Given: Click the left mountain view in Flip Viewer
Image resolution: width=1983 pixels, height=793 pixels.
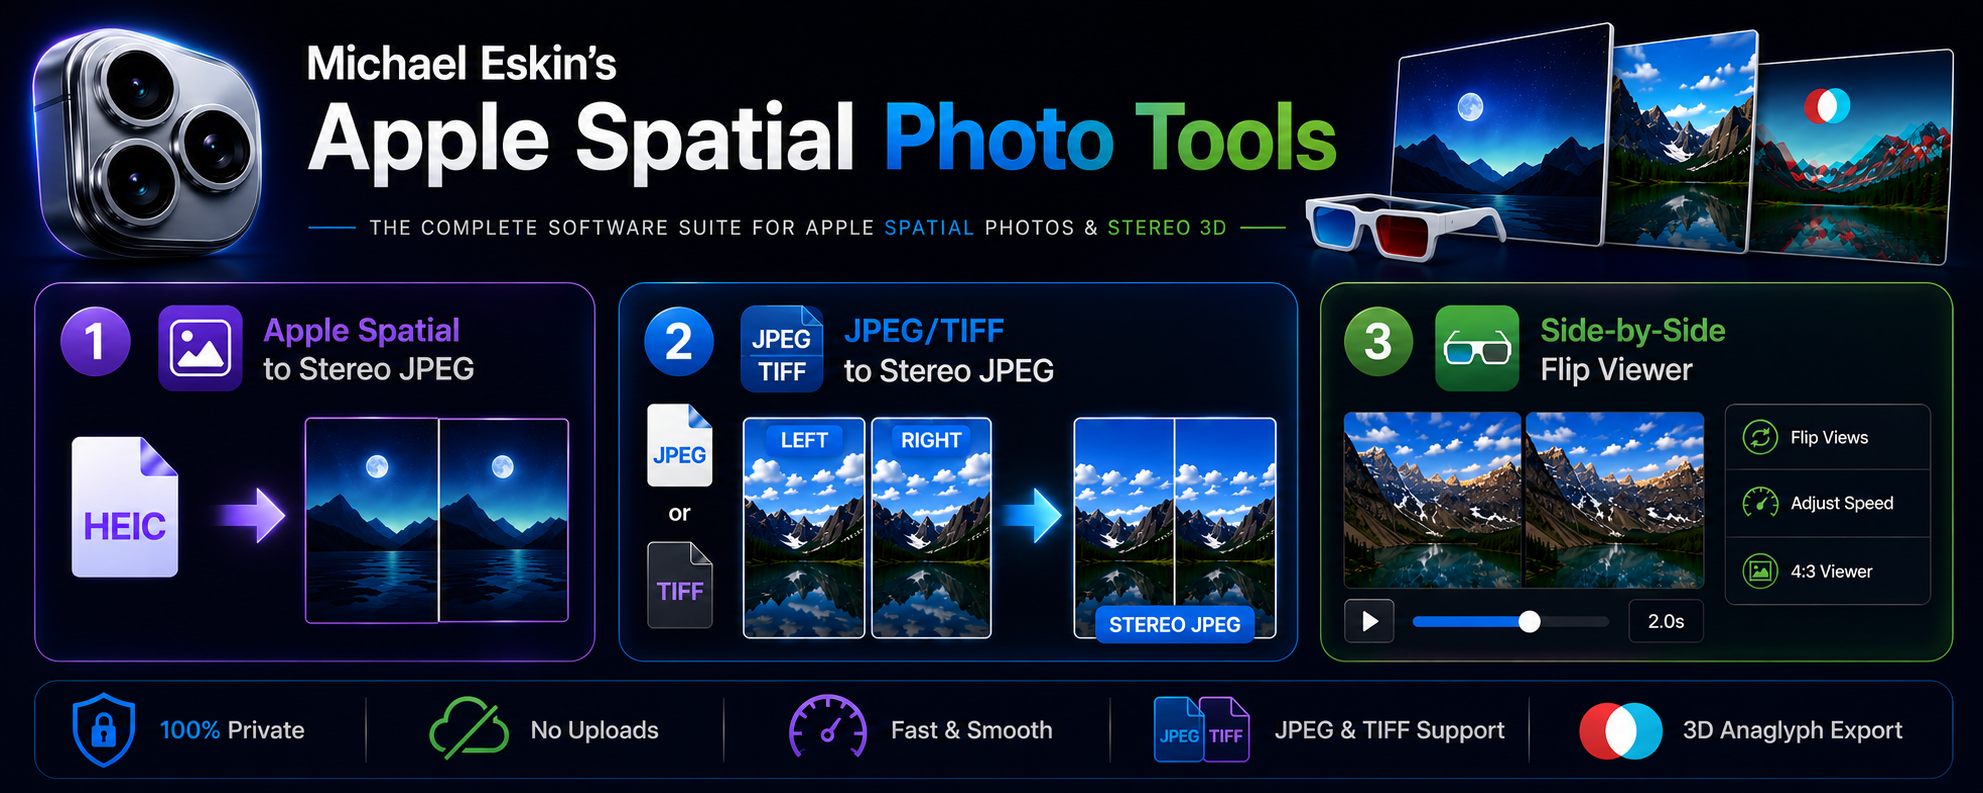Looking at the screenshot, I should pyautogui.click(x=1432, y=500).
